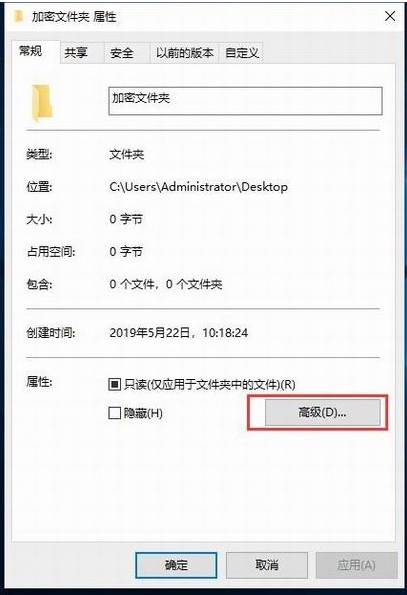The height and width of the screenshot is (595, 407).
Task: Click the folder name field 加密文件夹
Action: point(245,101)
